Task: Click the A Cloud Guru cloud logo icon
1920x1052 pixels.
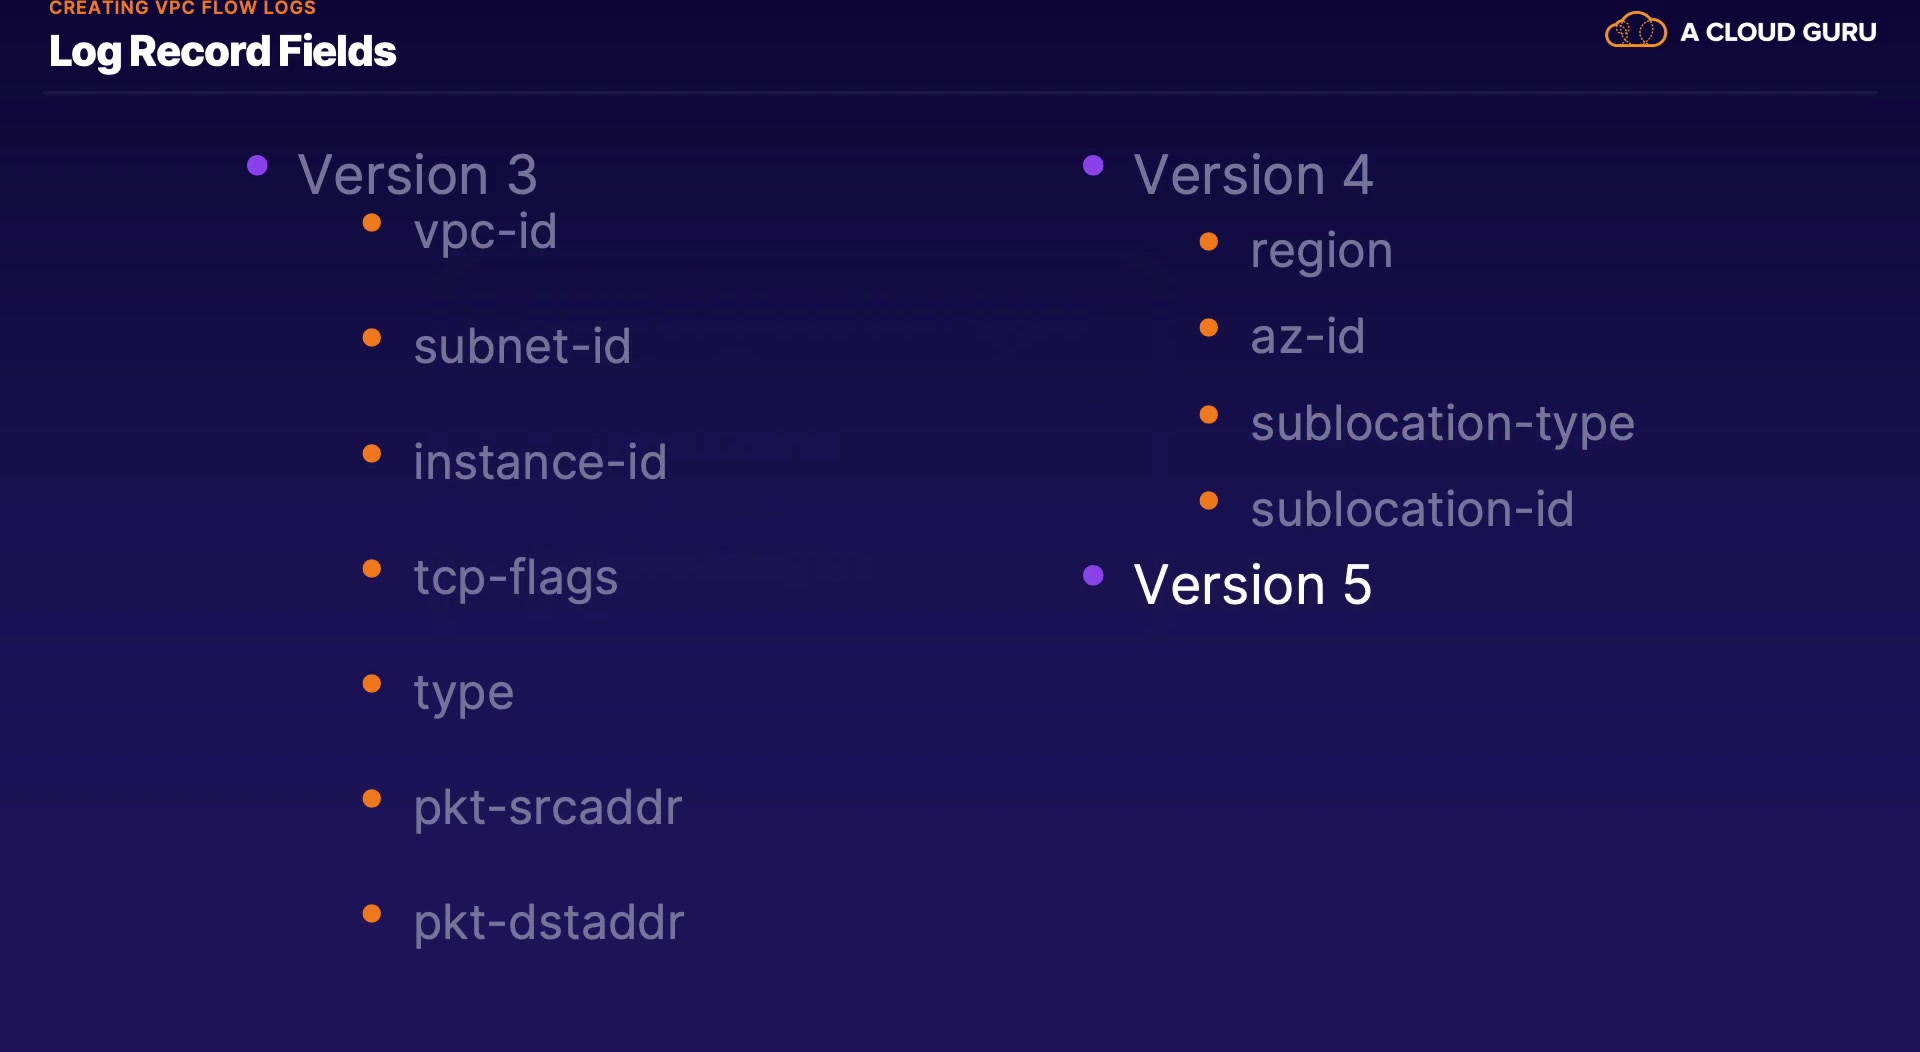Action: point(1635,31)
